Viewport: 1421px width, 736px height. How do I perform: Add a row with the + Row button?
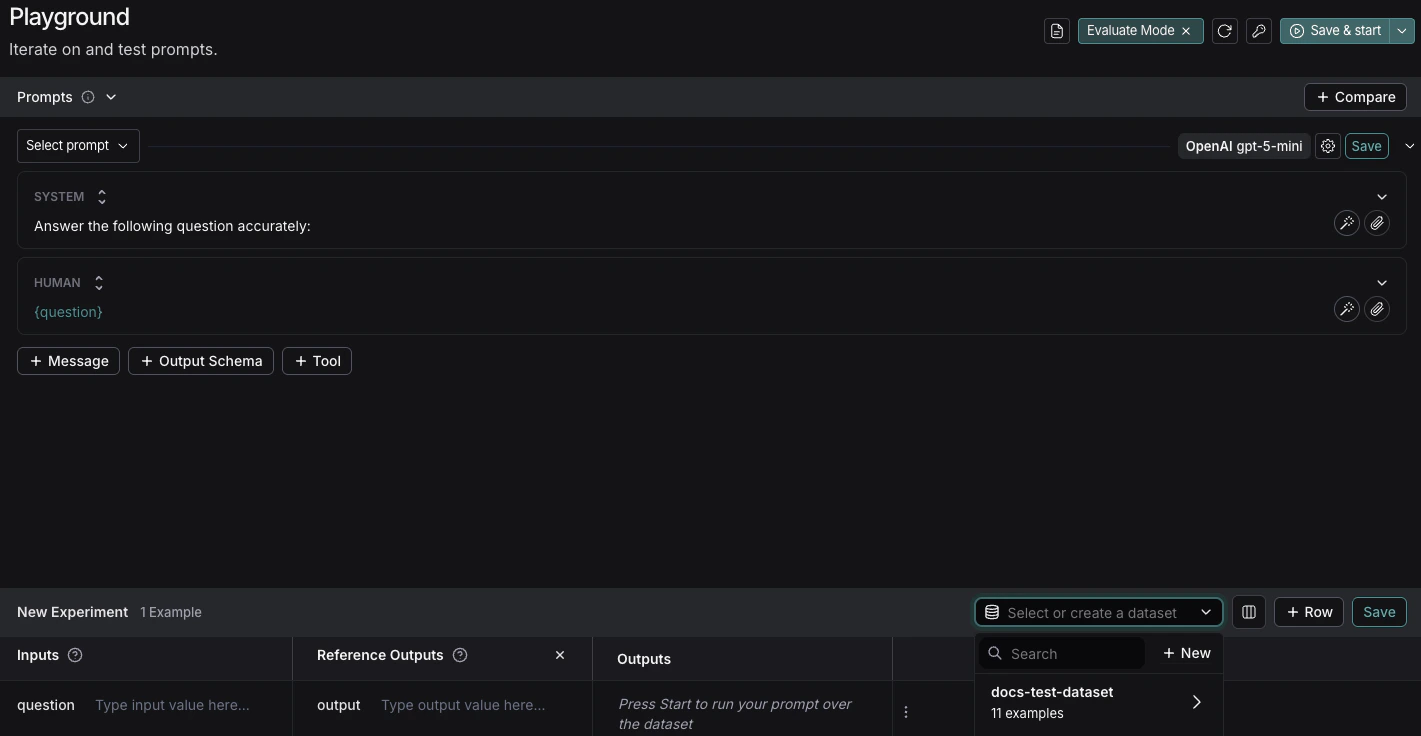point(1308,611)
